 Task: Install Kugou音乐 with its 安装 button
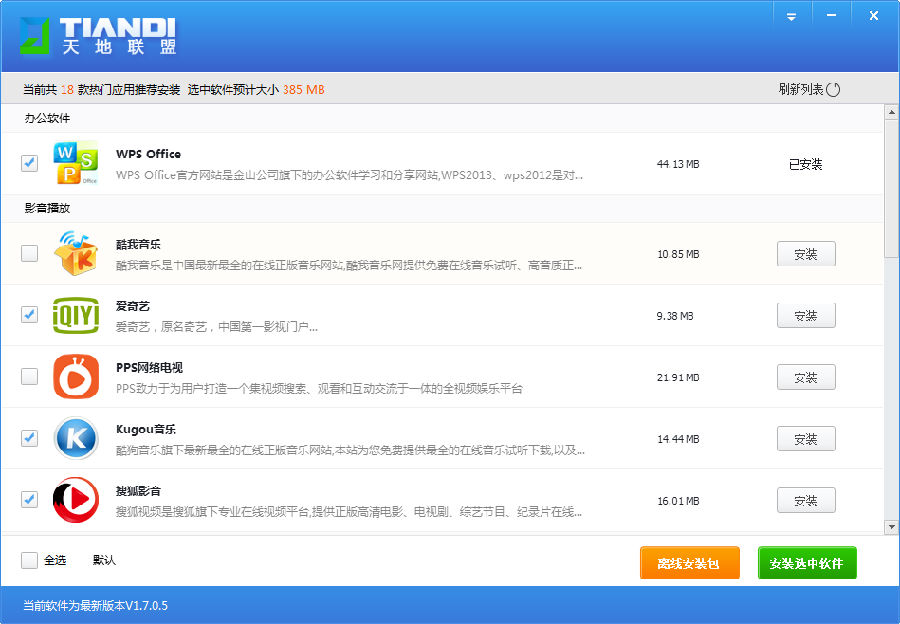pyautogui.click(x=806, y=439)
